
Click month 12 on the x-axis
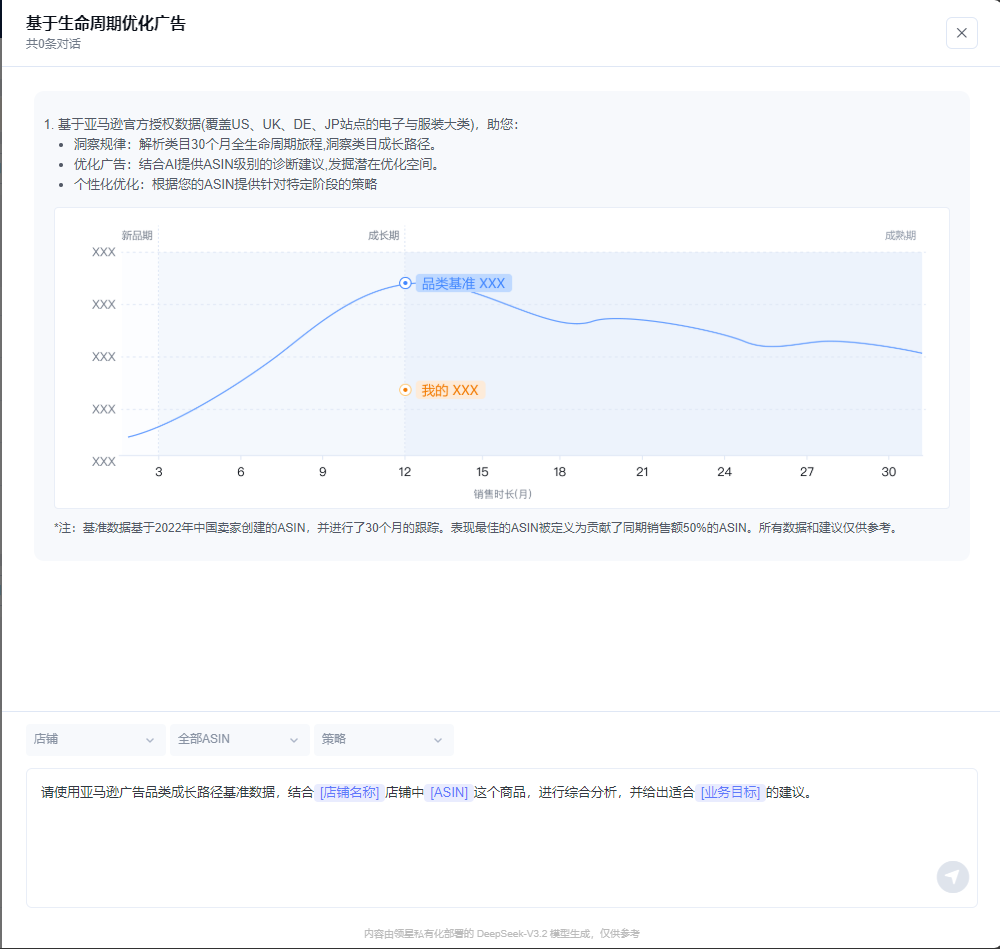pyautogui.click(x=405, y=472)
